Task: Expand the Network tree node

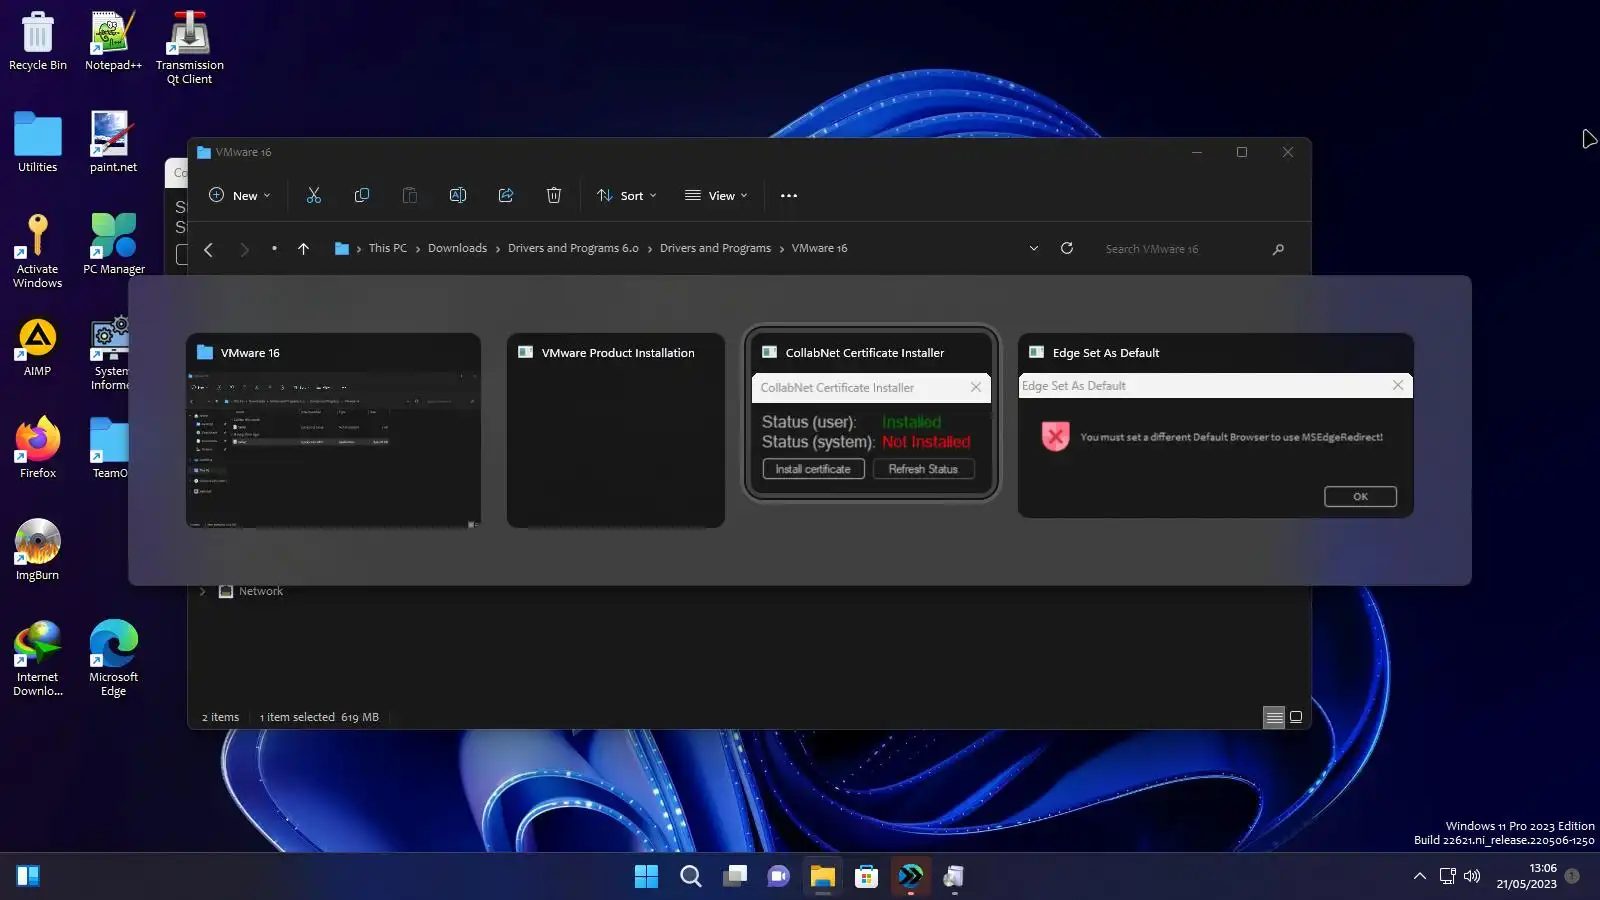Action: (x=203, y=592)
